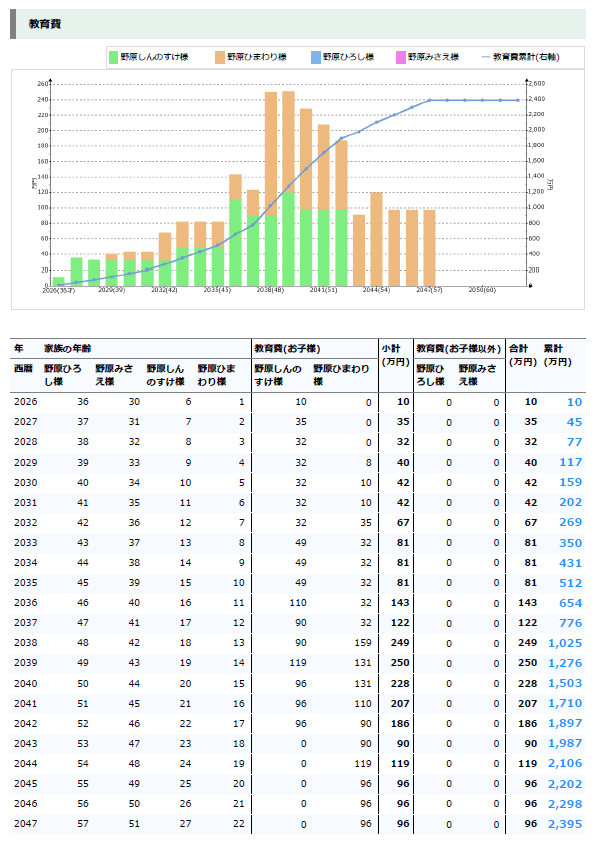Select the year cell 2045

coord(26,784)
